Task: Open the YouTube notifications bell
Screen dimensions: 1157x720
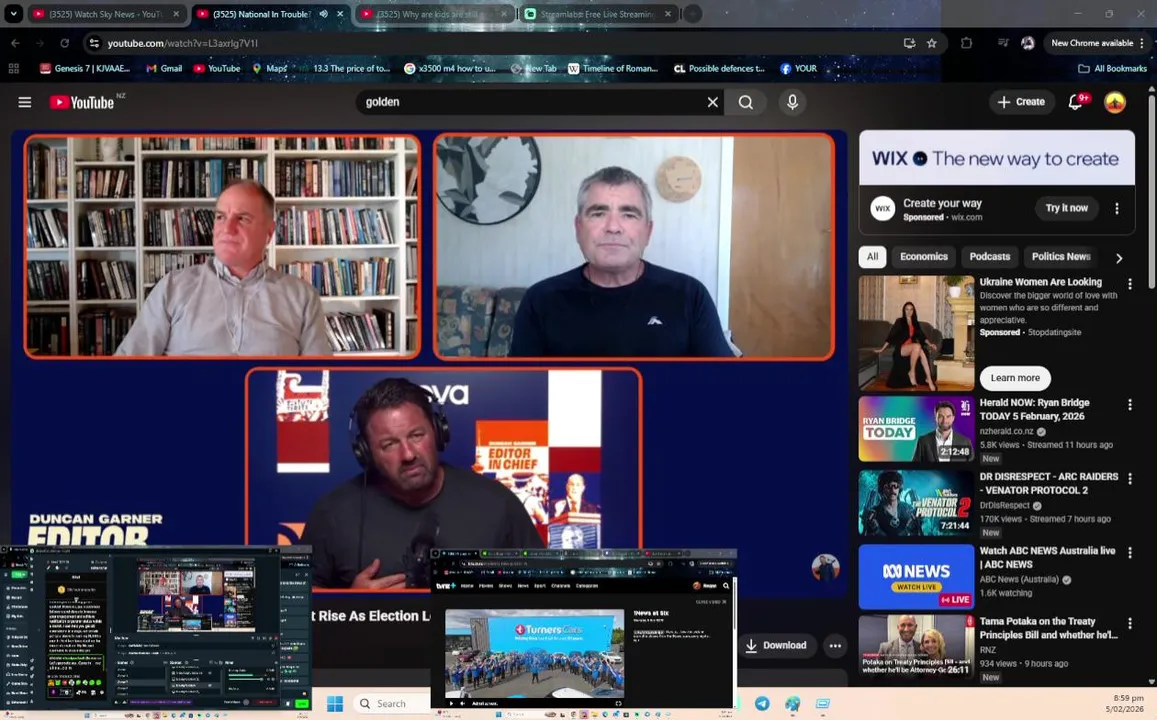Action: pos(1077,102)
